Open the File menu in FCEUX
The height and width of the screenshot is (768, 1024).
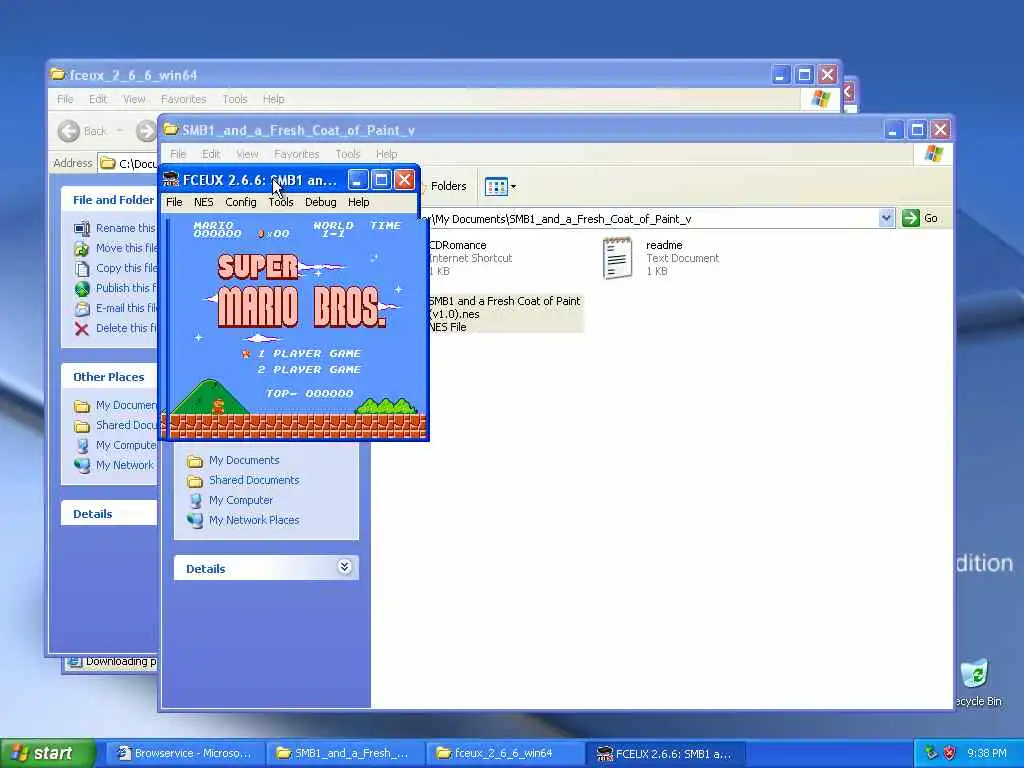pos(174,202)
